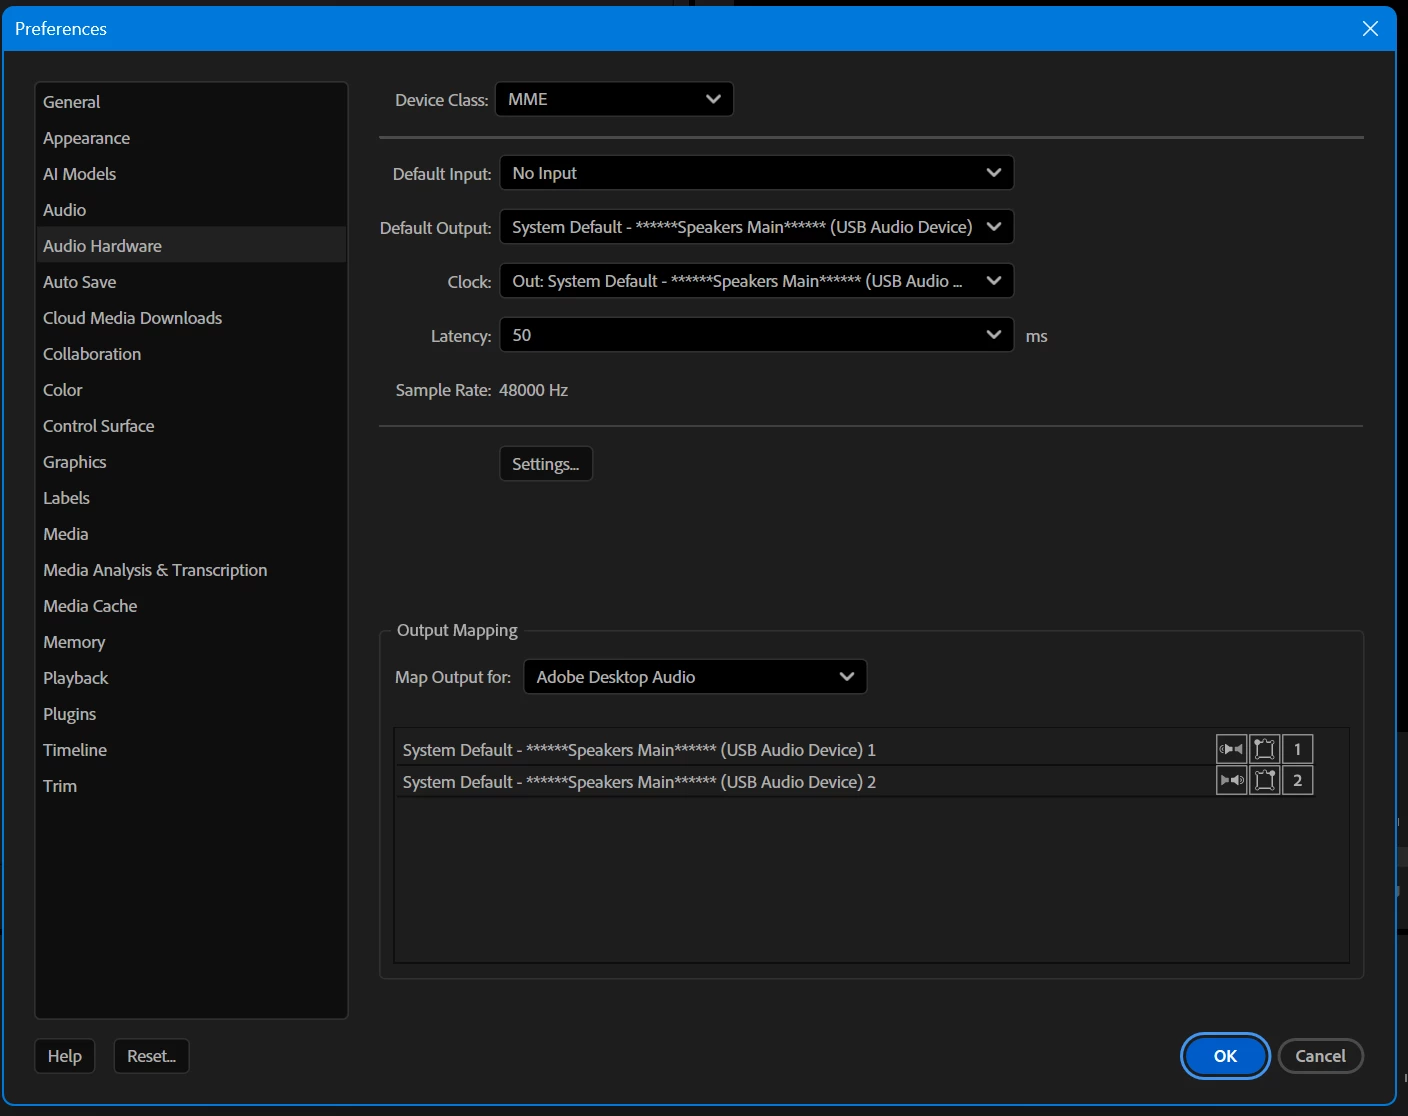The width and height of the screenshot is (1408, 1116).
Task: Click the left speaker icon on output row 1
Action: coord(1231,749)
